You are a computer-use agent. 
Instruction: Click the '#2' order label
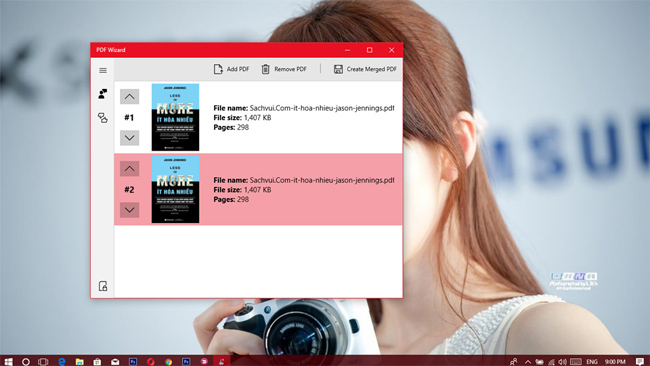[129, 190]
